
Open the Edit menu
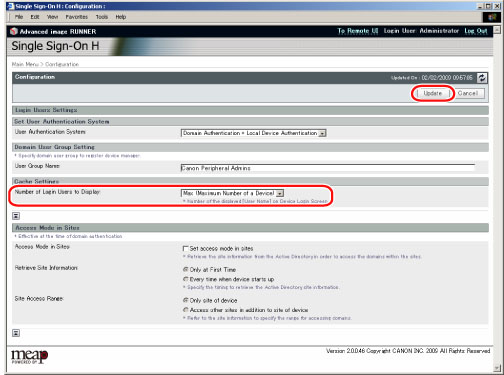pyautogui.click(x=35, y=17)
